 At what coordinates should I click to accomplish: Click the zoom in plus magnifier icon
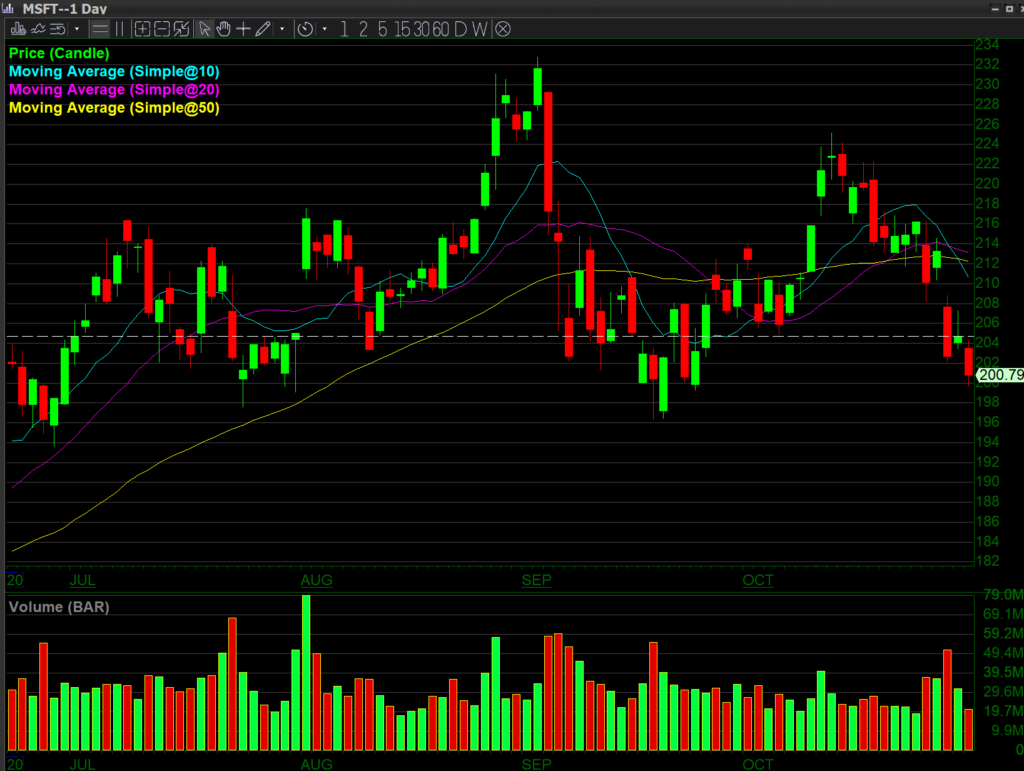(x=143, y=29)
